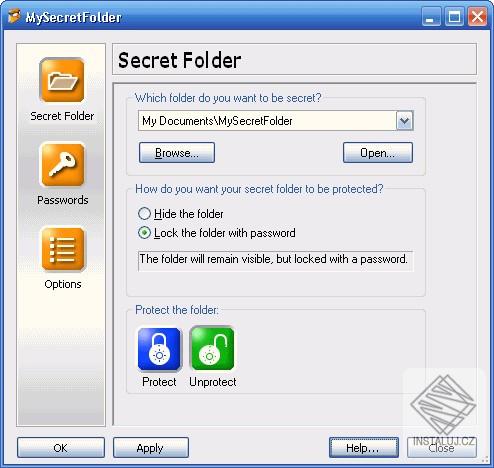Click the Browse... button
Image resolution: width=494 pixels, height=468 pixels.
click(177, 153)
